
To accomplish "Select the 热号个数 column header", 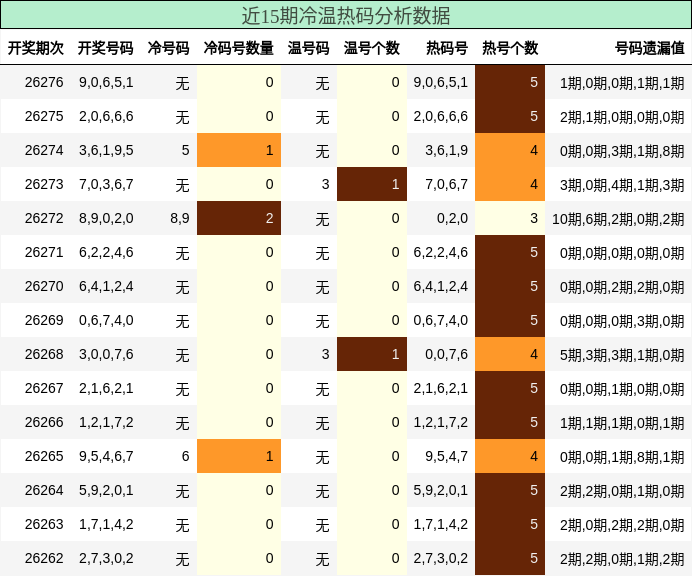I will click(510, 48).
